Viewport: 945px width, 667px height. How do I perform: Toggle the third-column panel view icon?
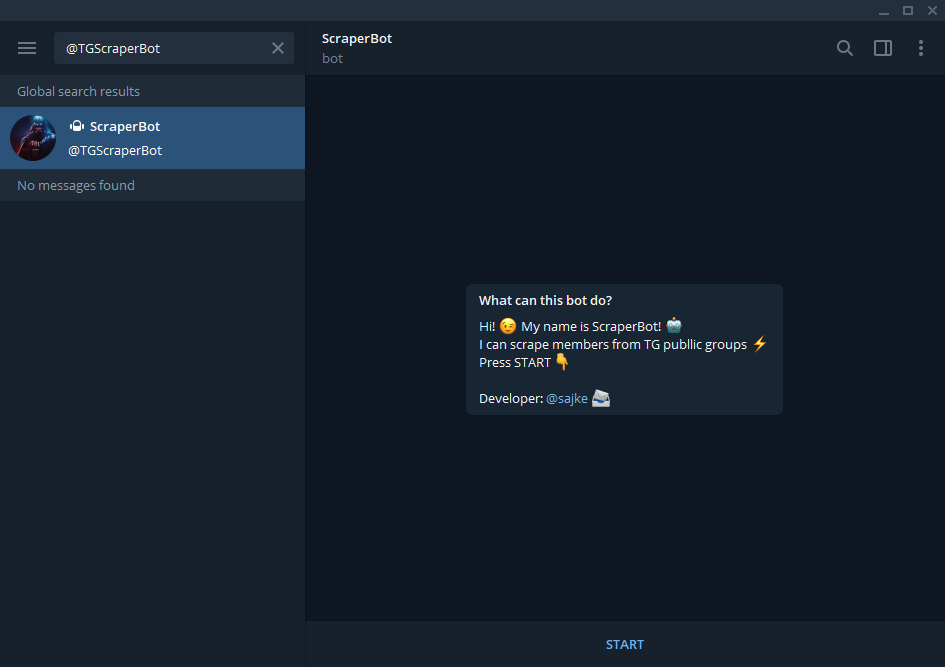tap(882, 47)
